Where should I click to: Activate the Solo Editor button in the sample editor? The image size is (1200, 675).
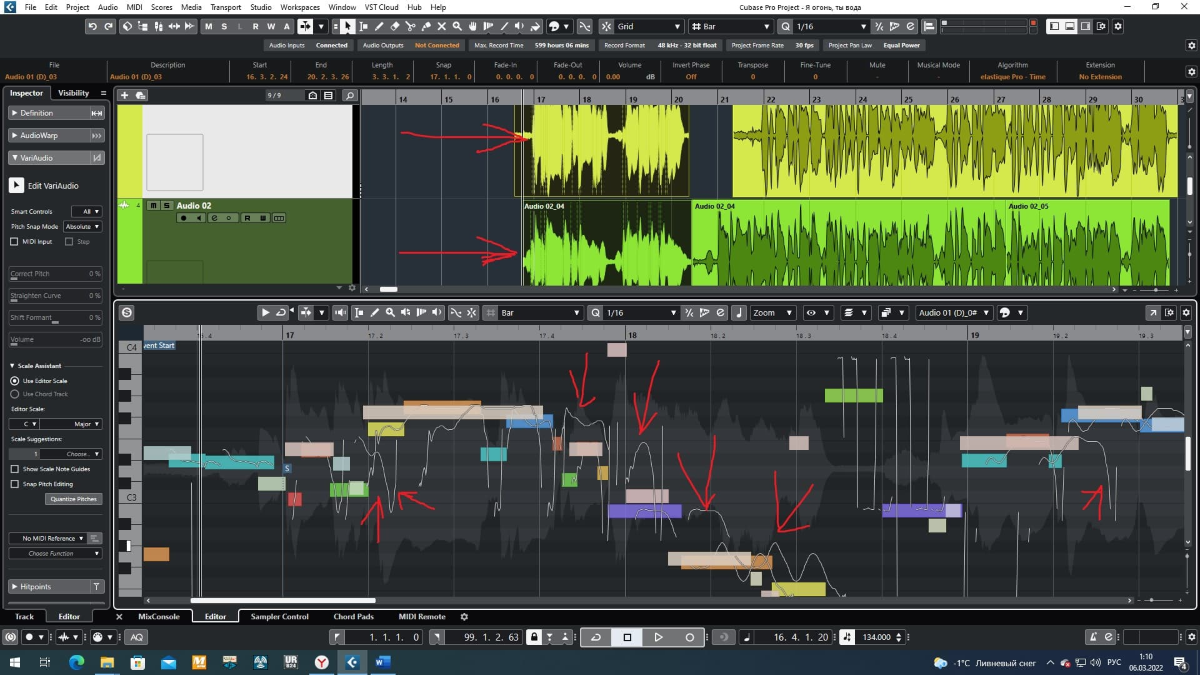[x=127, y=313]
